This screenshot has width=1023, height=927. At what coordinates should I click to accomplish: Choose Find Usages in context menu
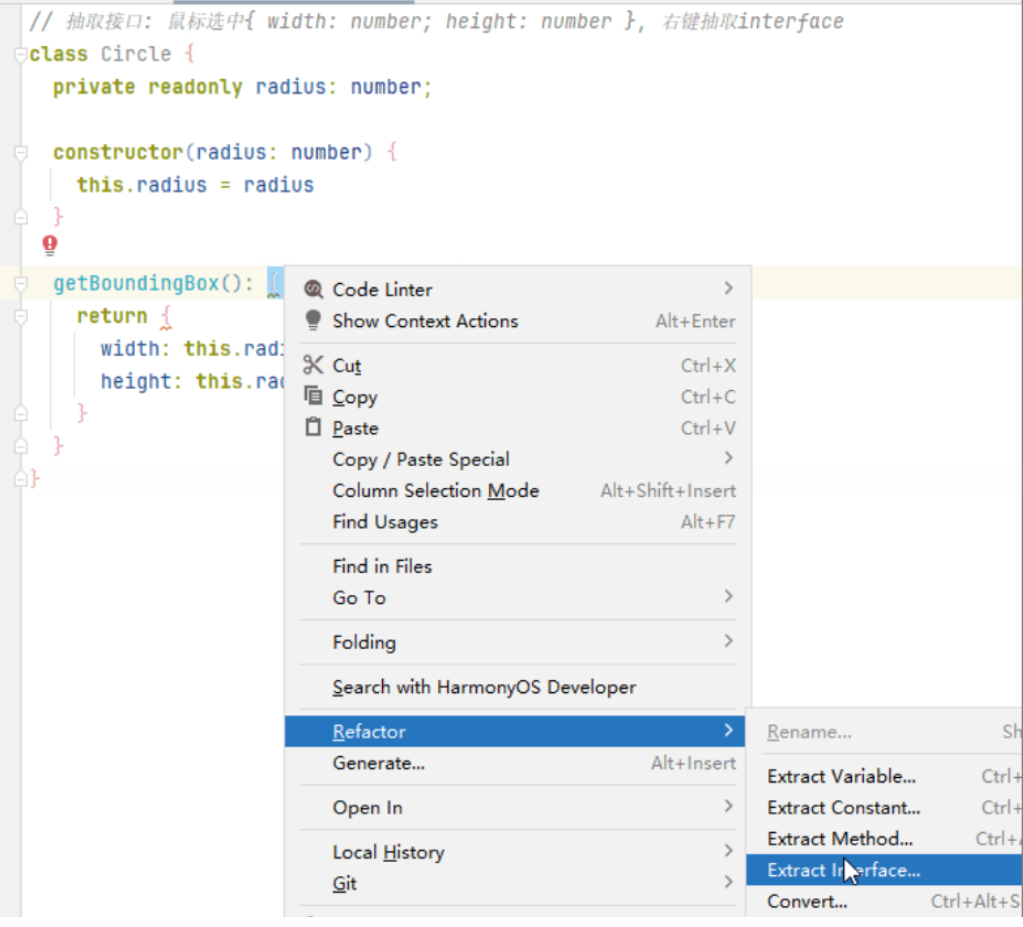pos(385,521)
